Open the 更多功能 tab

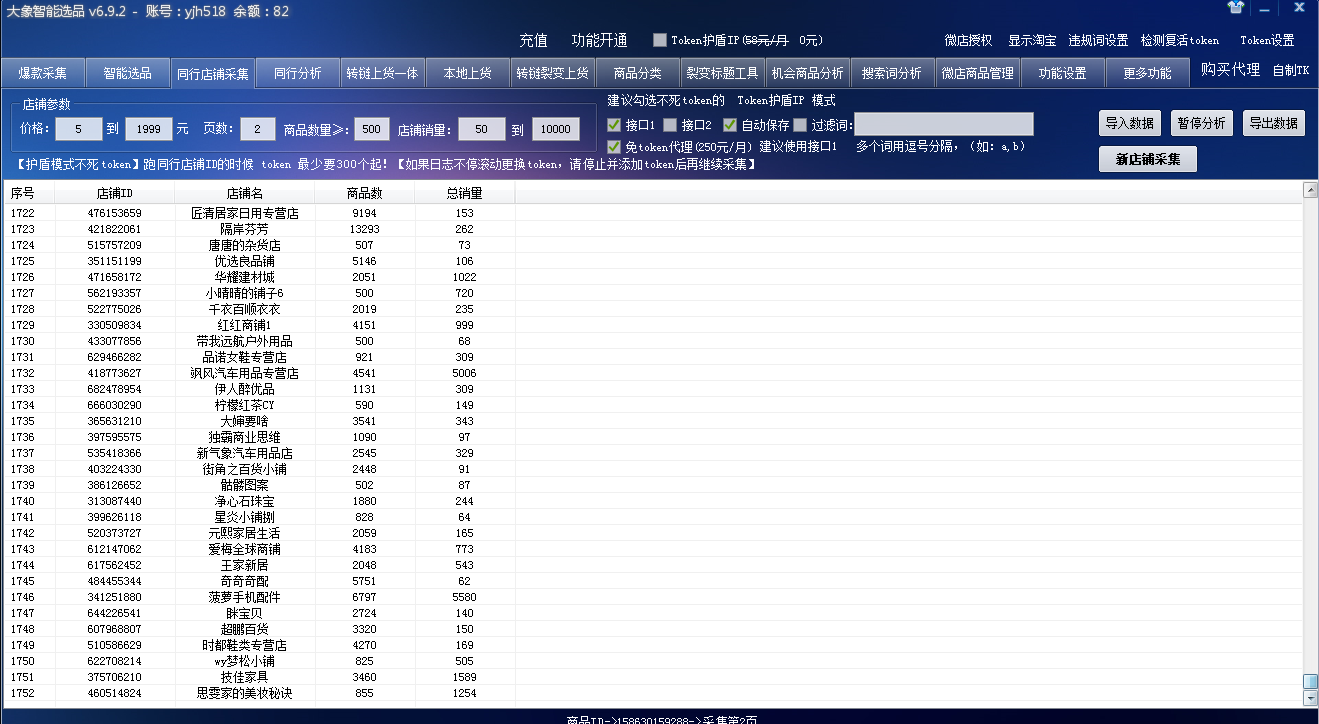(x=1147, y=73)
